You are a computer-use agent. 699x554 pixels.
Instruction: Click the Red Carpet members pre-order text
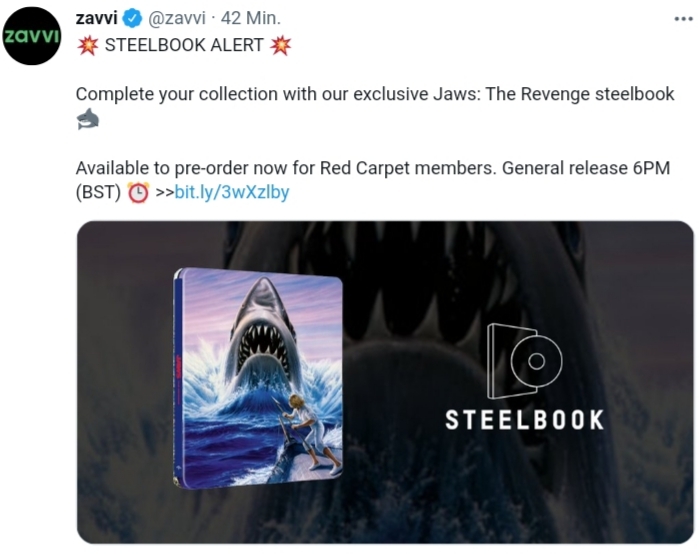[x=373, y=168]
